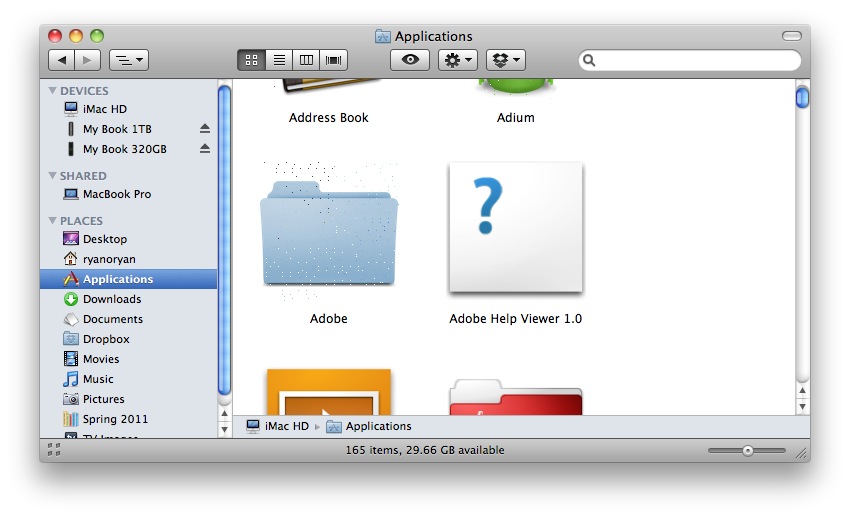Click the sidebar scrollbar thumb
850x517 pixels.
224,240
